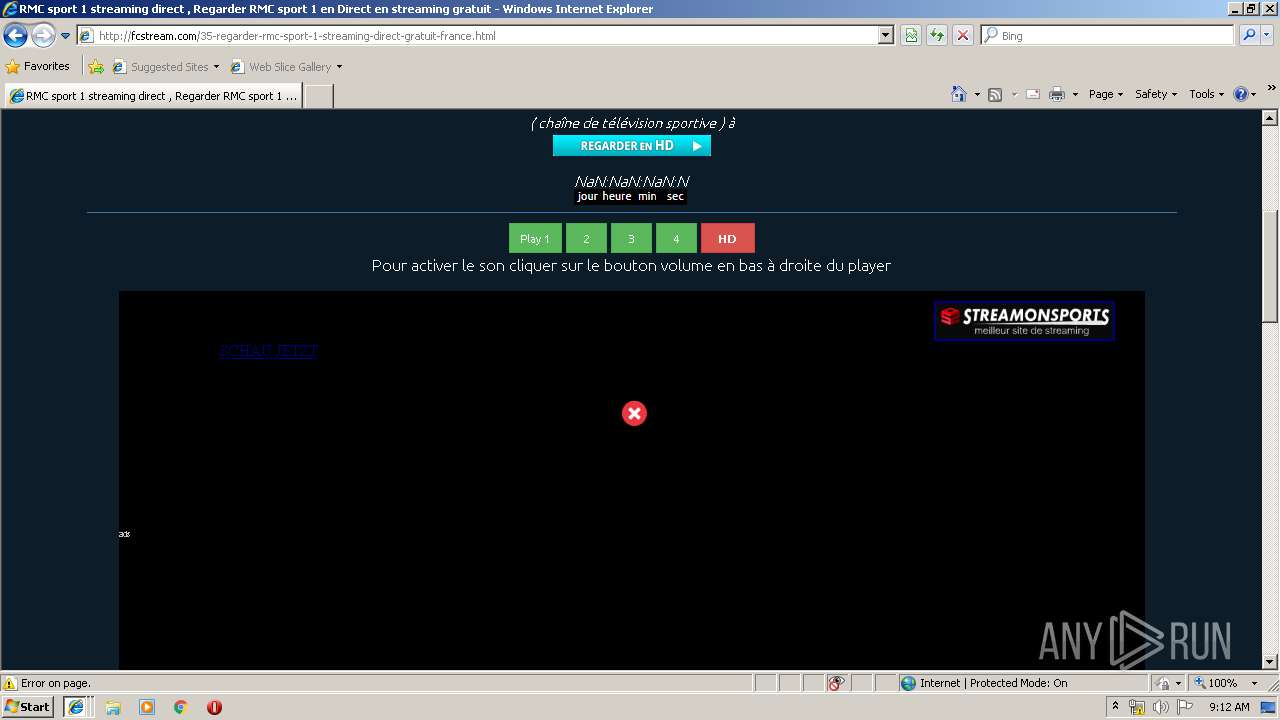This screenshot has height=720, width=1280.
Task: Open the RSS feeds icon
Action: [995, 94]
